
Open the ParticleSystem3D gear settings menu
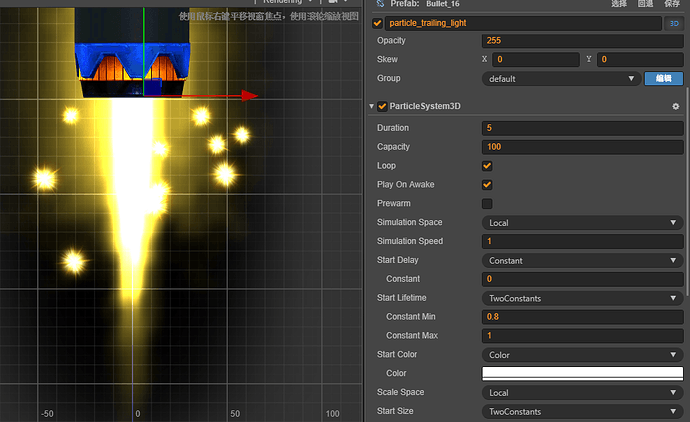[x=675, y=106]
